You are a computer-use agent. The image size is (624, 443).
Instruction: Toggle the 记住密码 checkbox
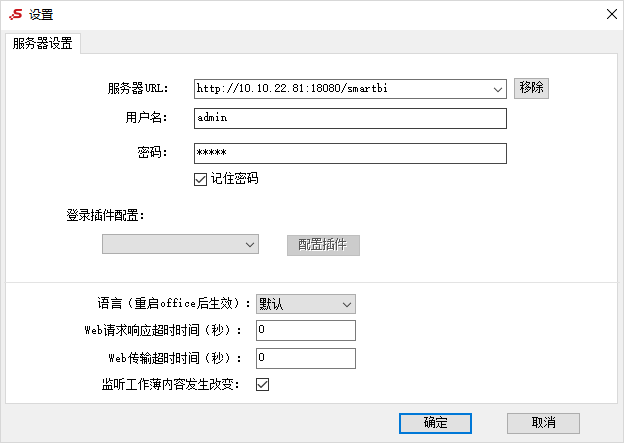[x=201, y=179]
